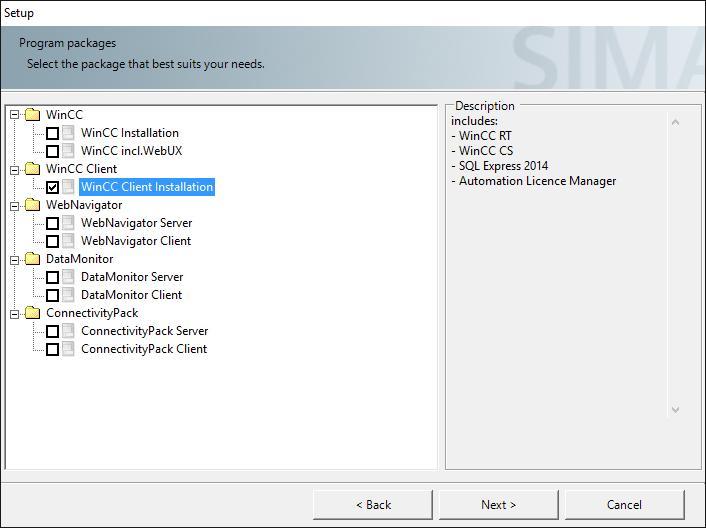Image resolution: width=706 pixels, height=528 pixels.
Task: Select the highlighted WinCC Client Installation label
Action: point(147,187)
